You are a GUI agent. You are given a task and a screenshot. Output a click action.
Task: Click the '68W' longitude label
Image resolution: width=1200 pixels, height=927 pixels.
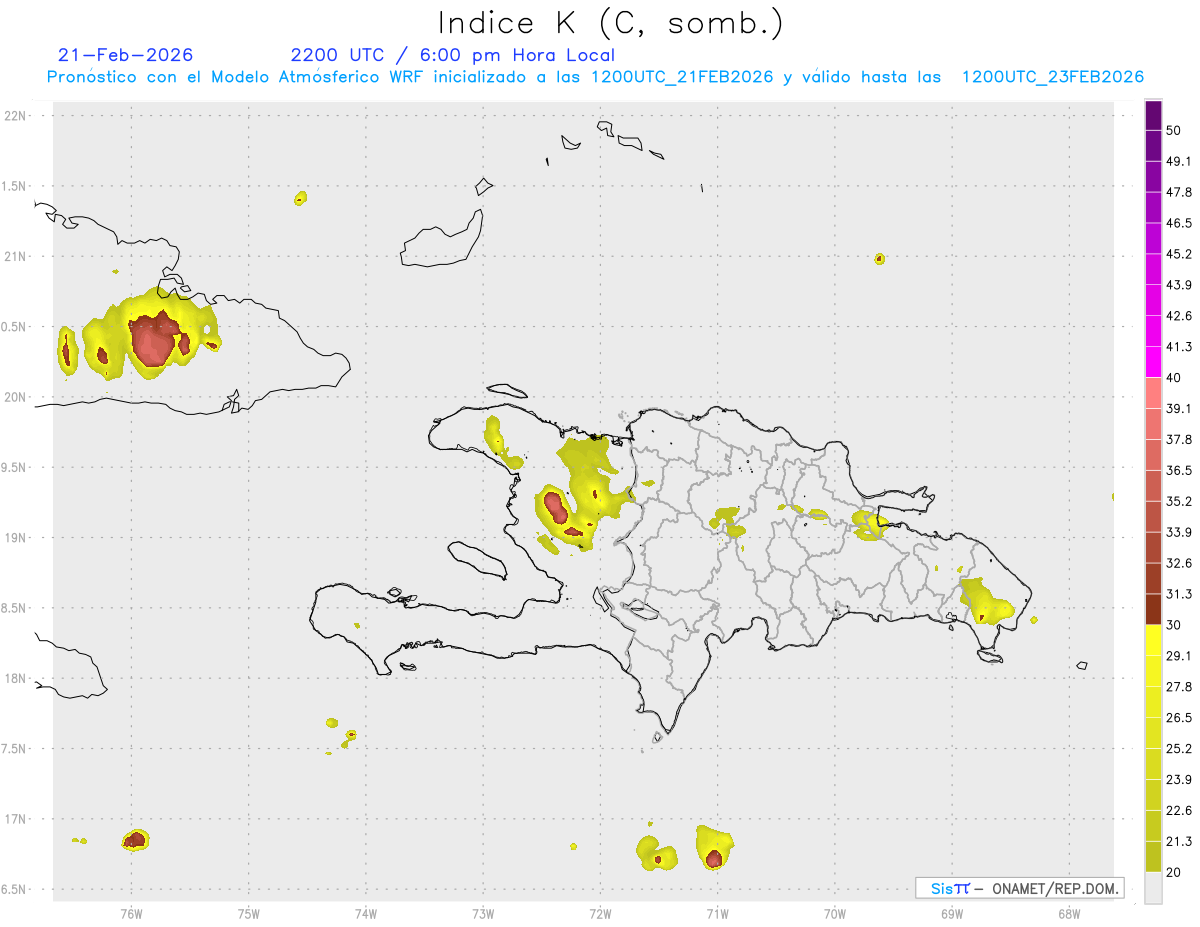tap(1069, 914)
